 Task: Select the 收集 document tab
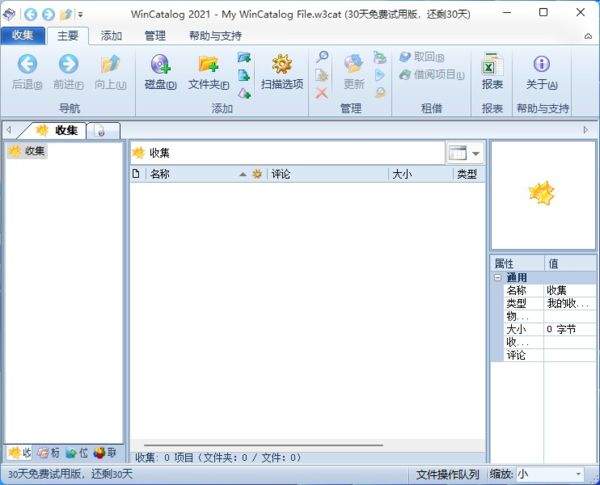tap(57, 131)
